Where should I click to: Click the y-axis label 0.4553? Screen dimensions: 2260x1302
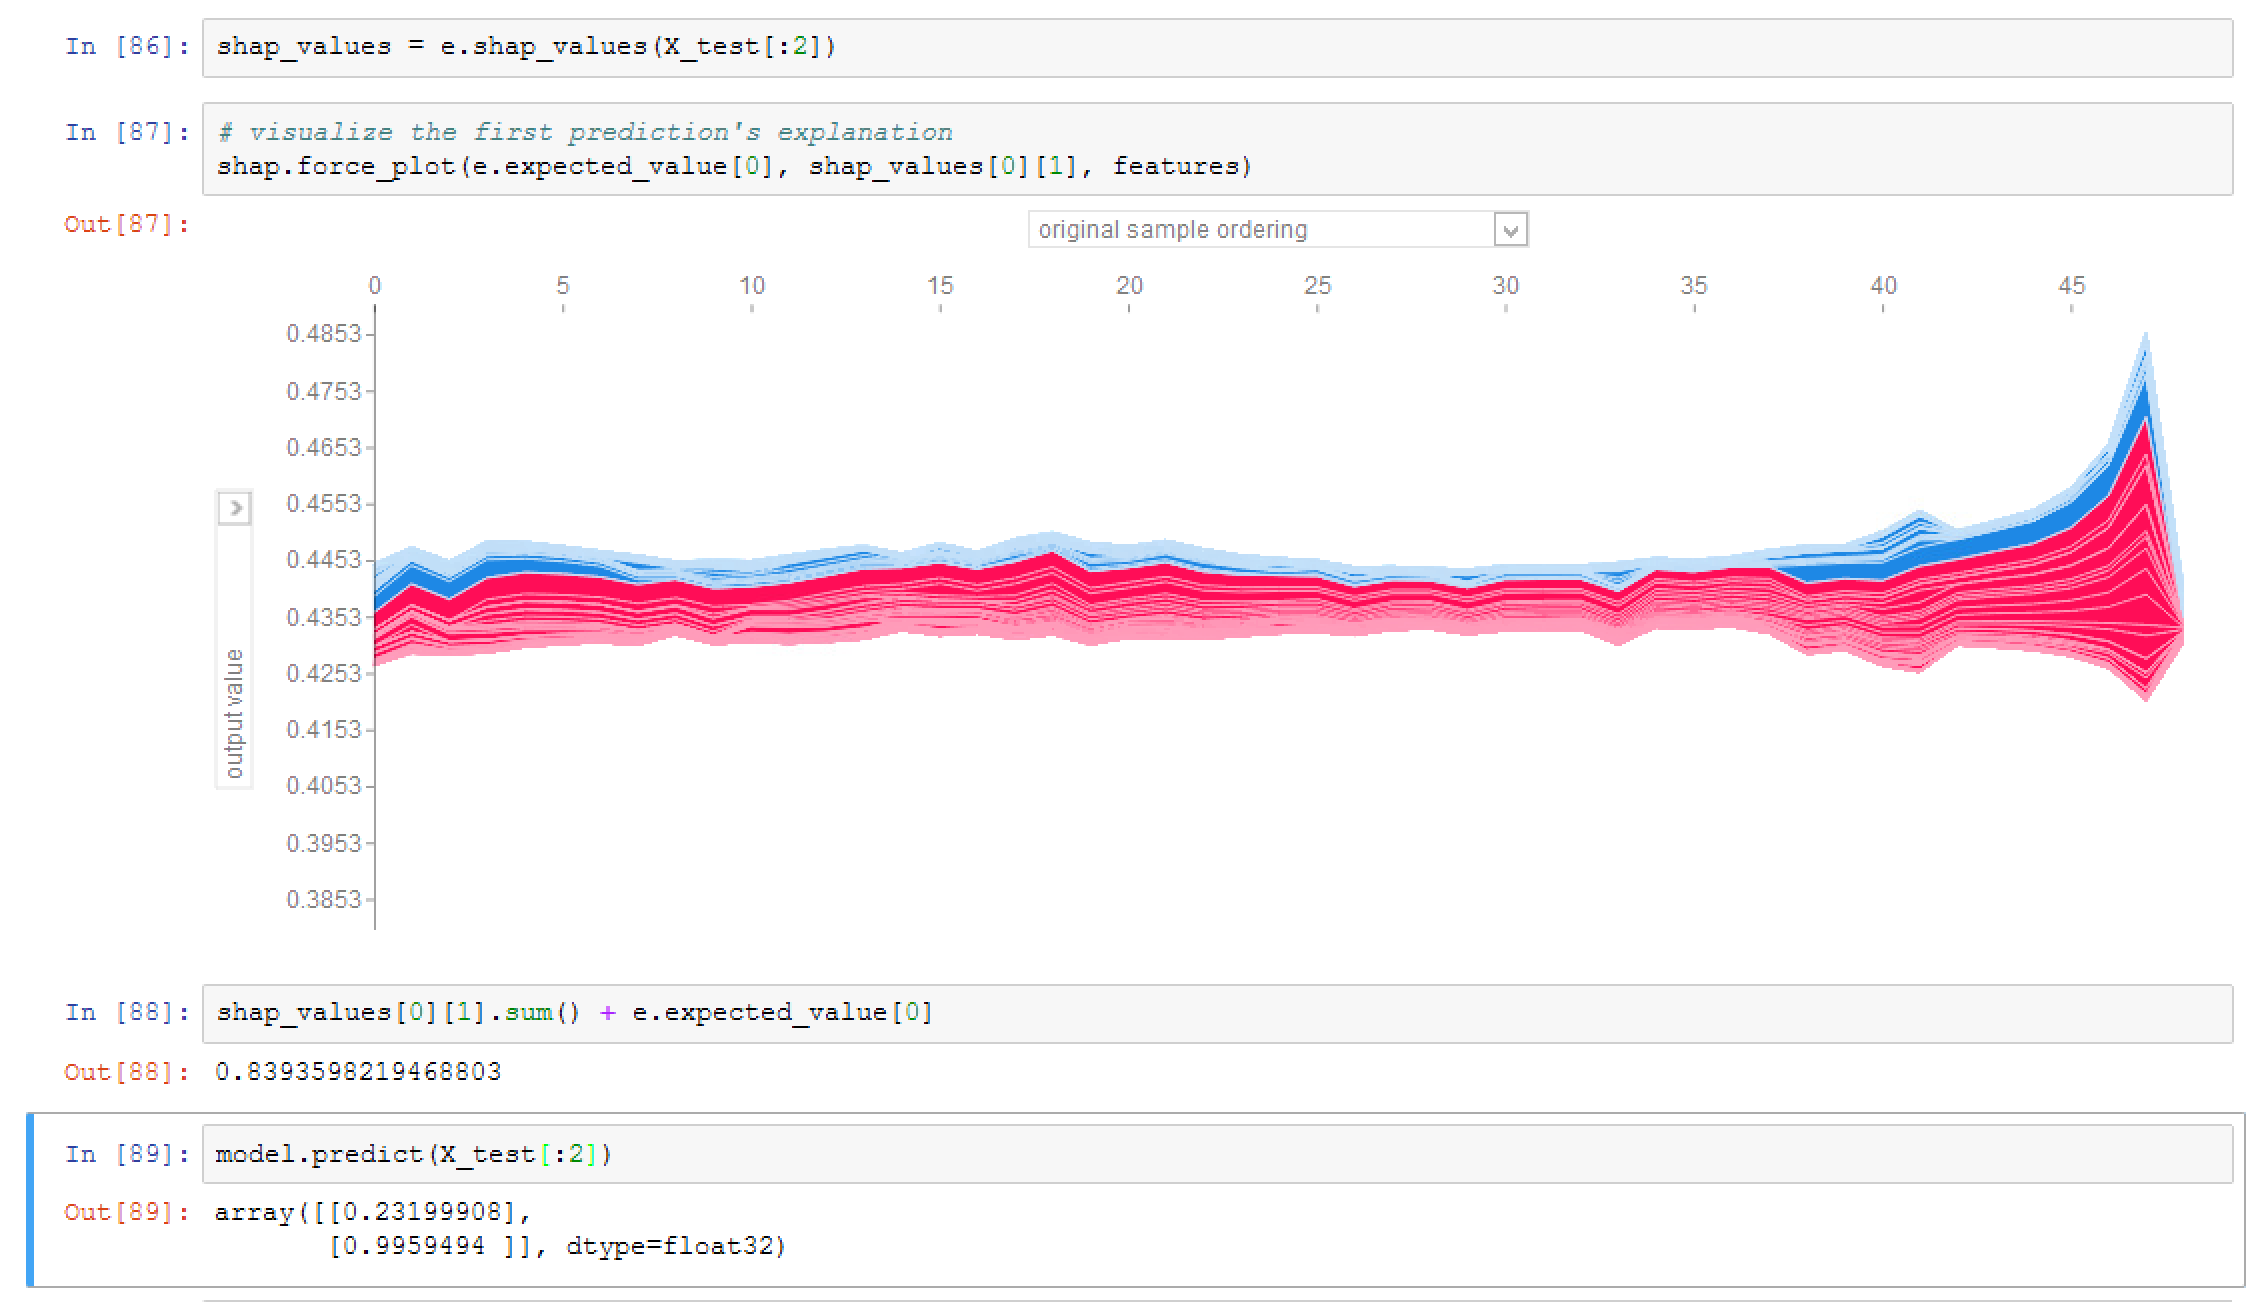[324, 503]
